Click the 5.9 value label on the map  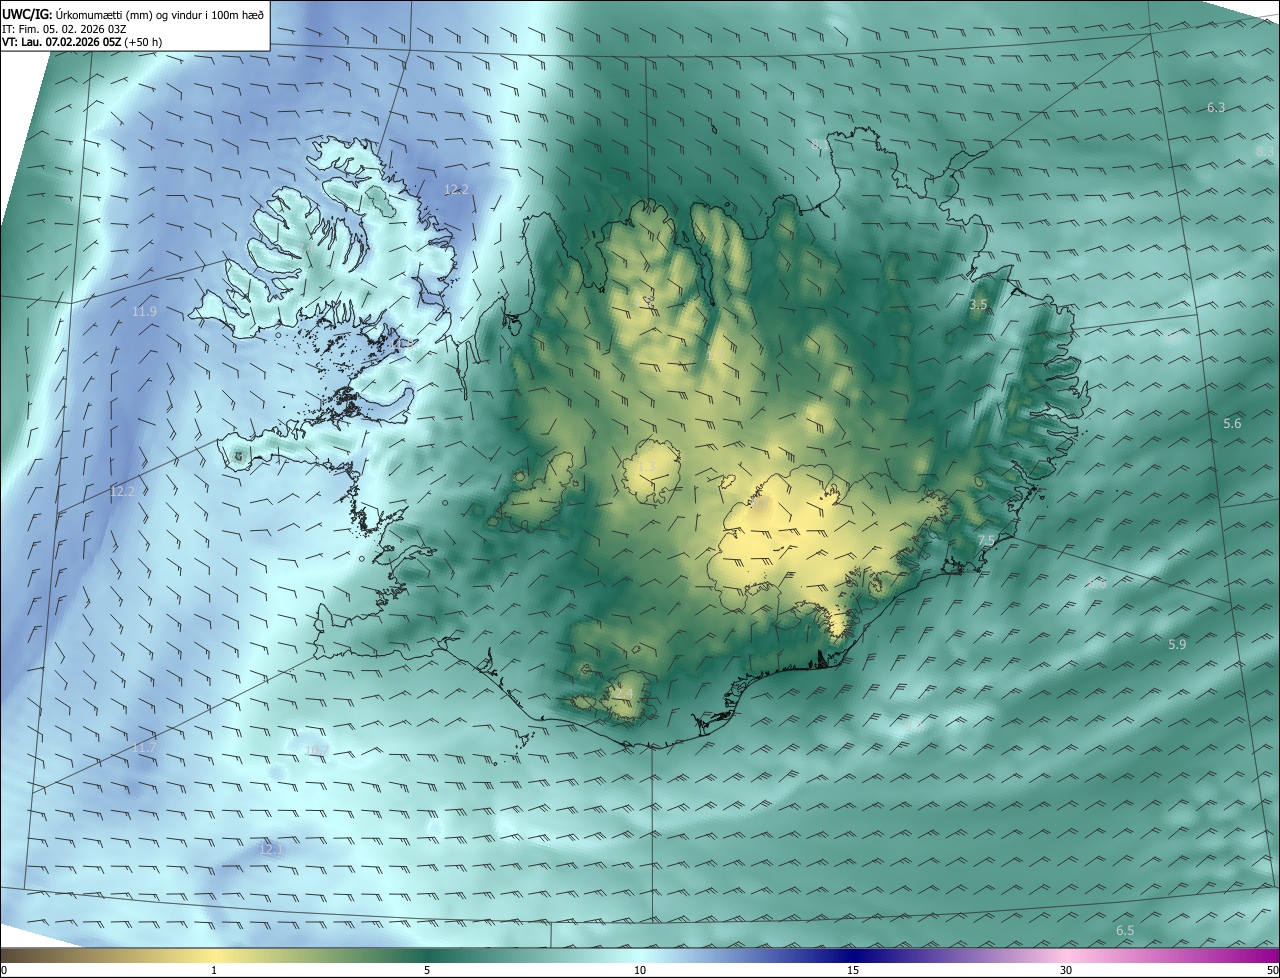click(x=1177, y=644)
